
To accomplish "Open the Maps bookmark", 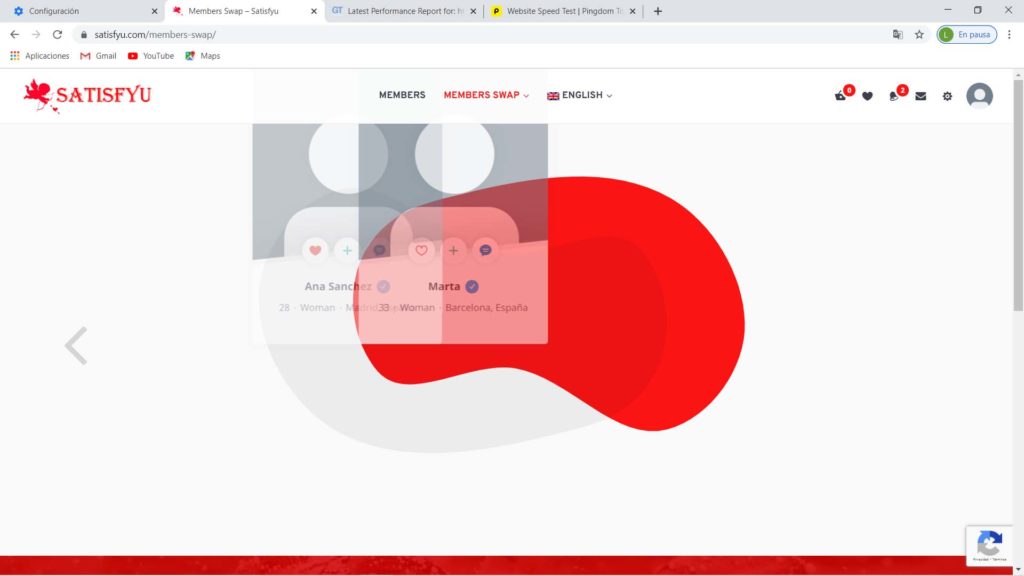I will coord(202,56).
